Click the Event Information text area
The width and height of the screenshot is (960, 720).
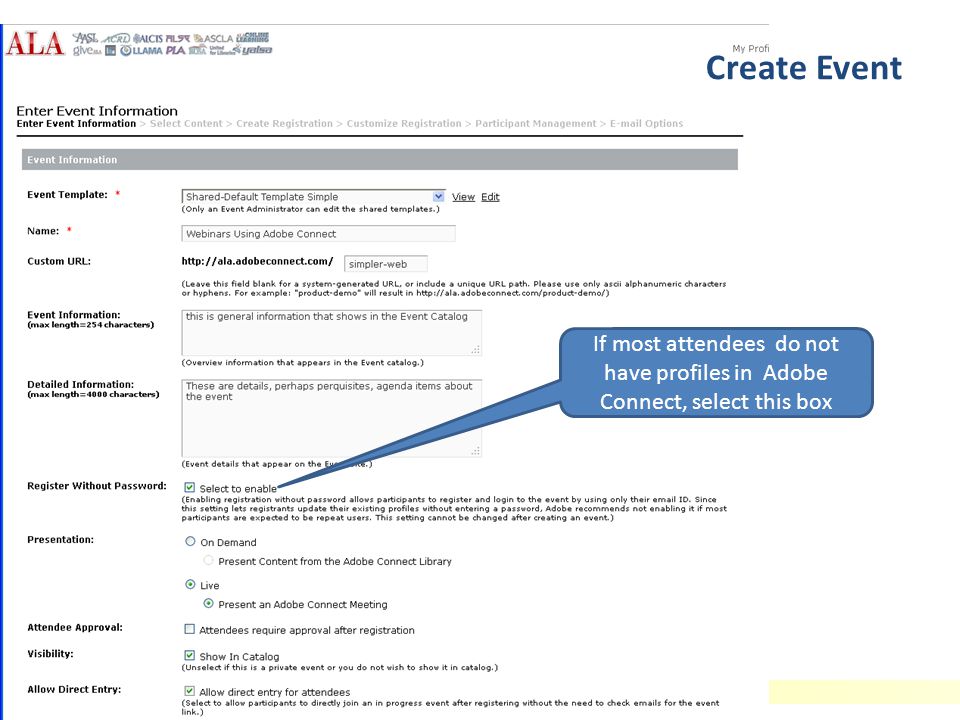coord(331,332)
